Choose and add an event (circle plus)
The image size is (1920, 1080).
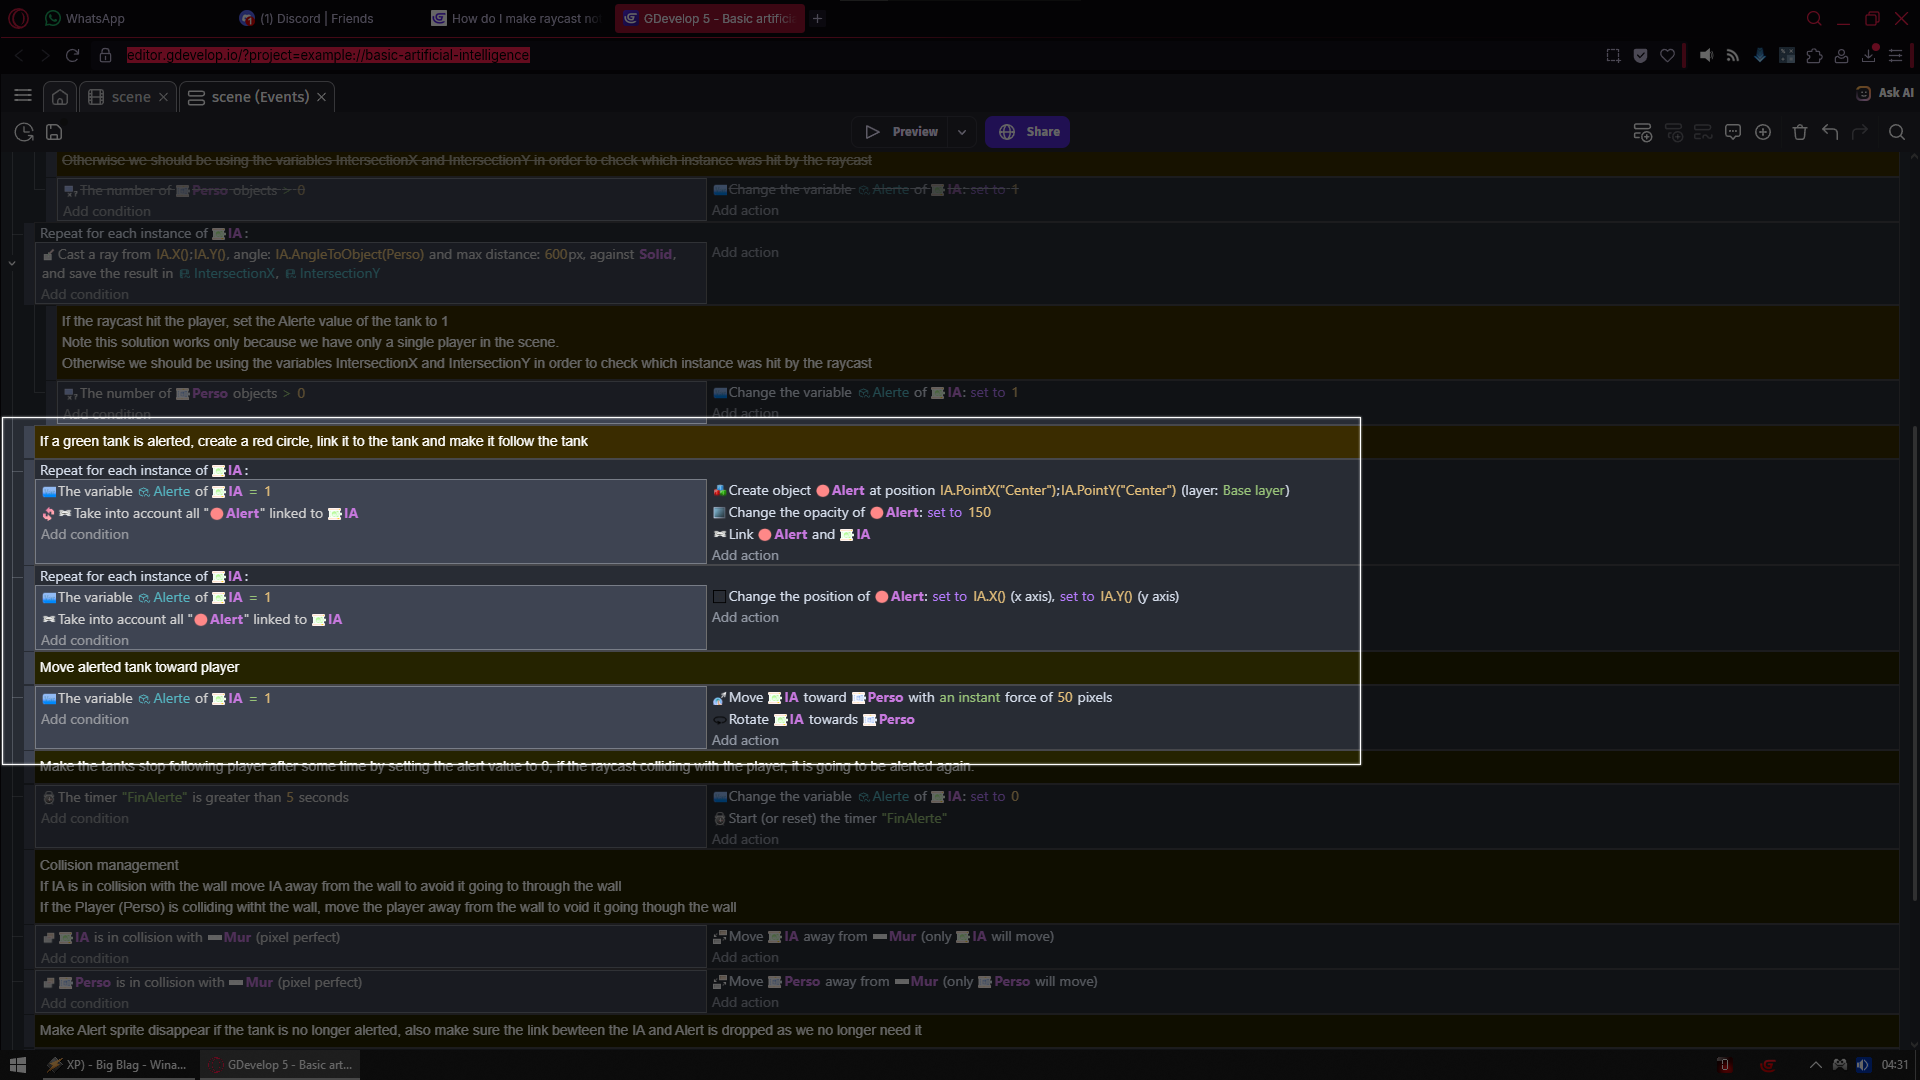[x=1763, y=132]
